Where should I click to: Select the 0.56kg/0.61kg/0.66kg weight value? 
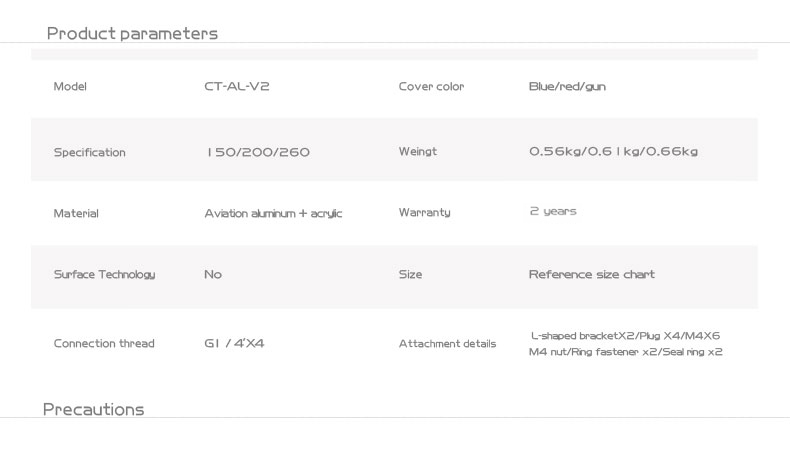point(613,151)
